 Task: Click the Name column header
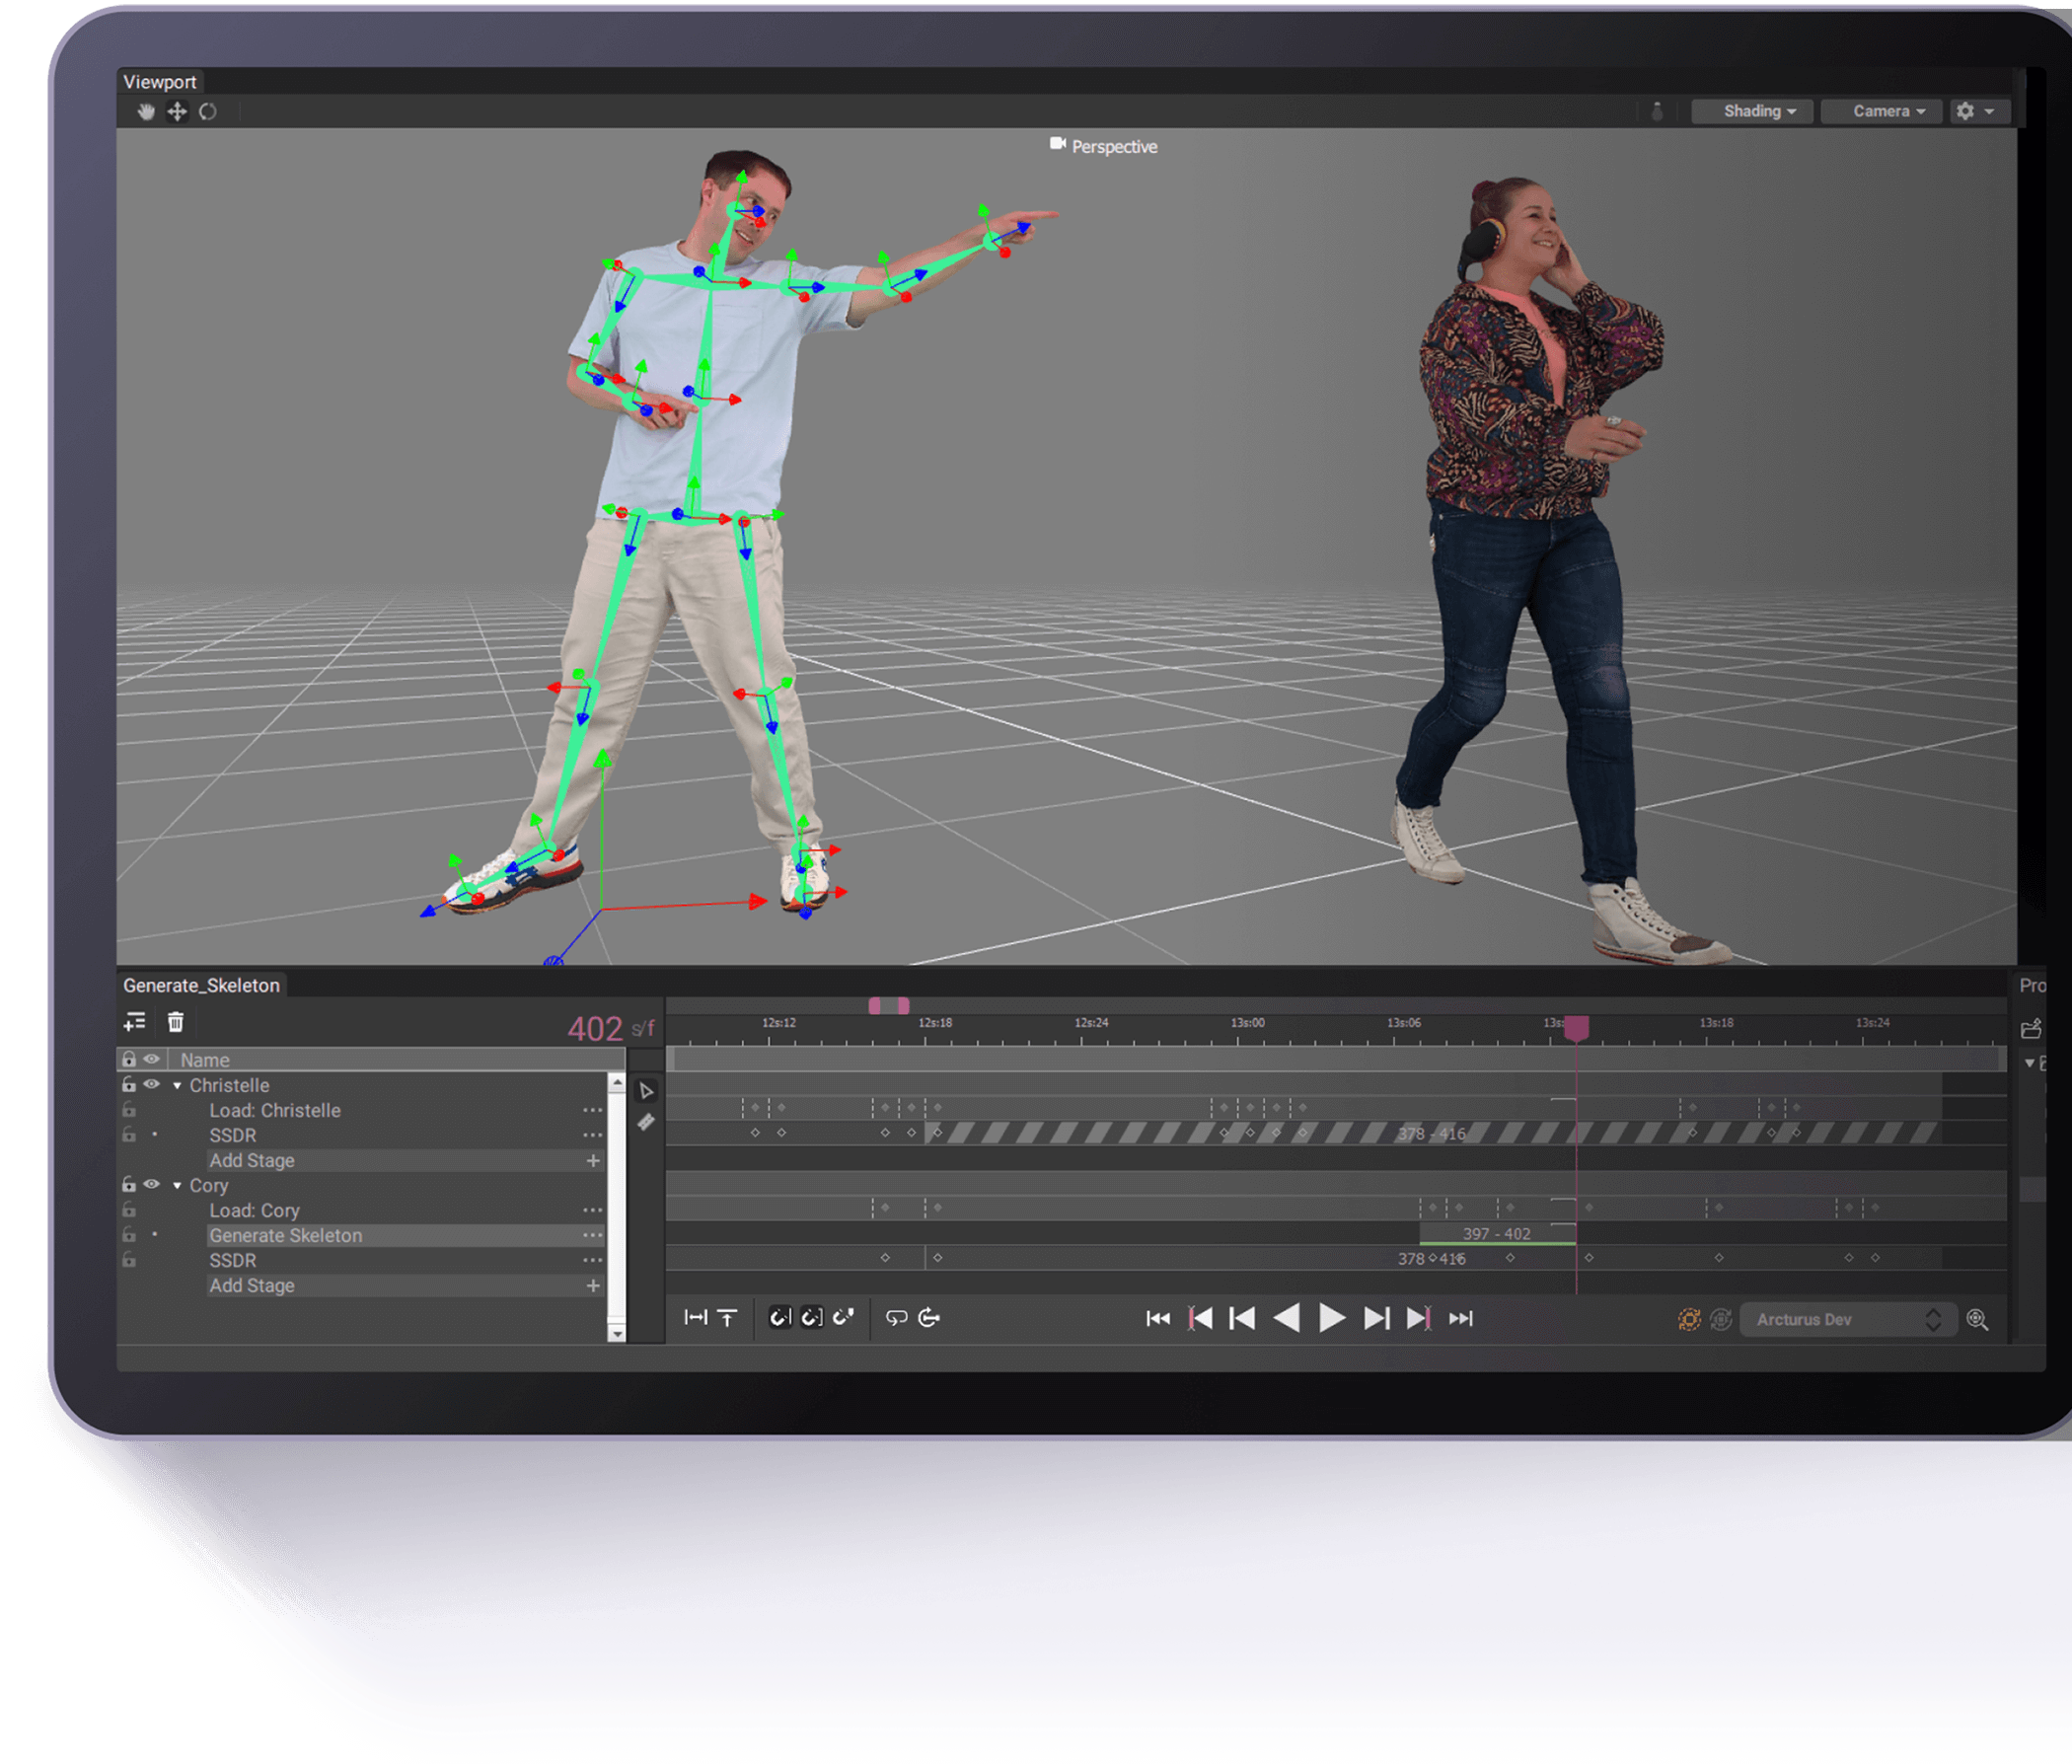(x=396, y=1060)
